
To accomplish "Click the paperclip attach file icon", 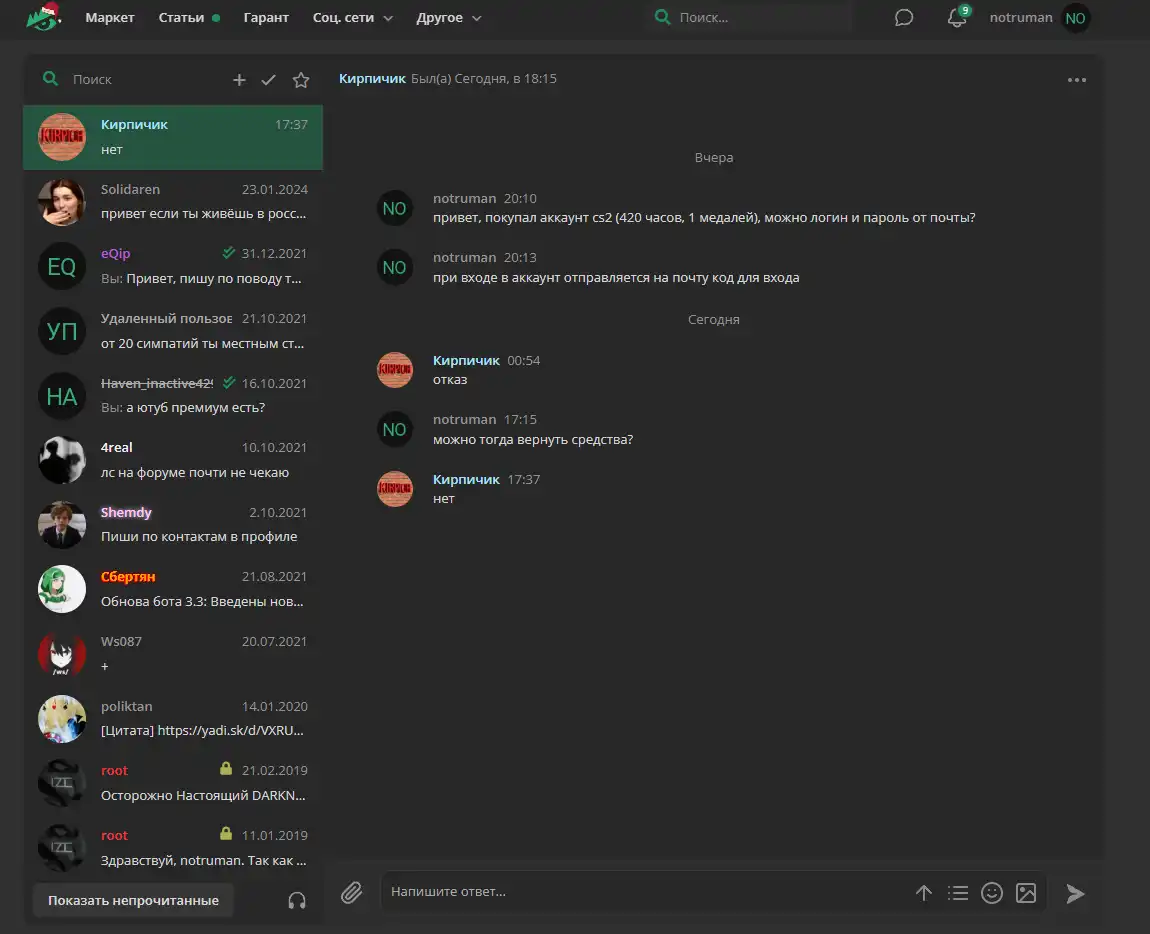I will coord(351,892).
